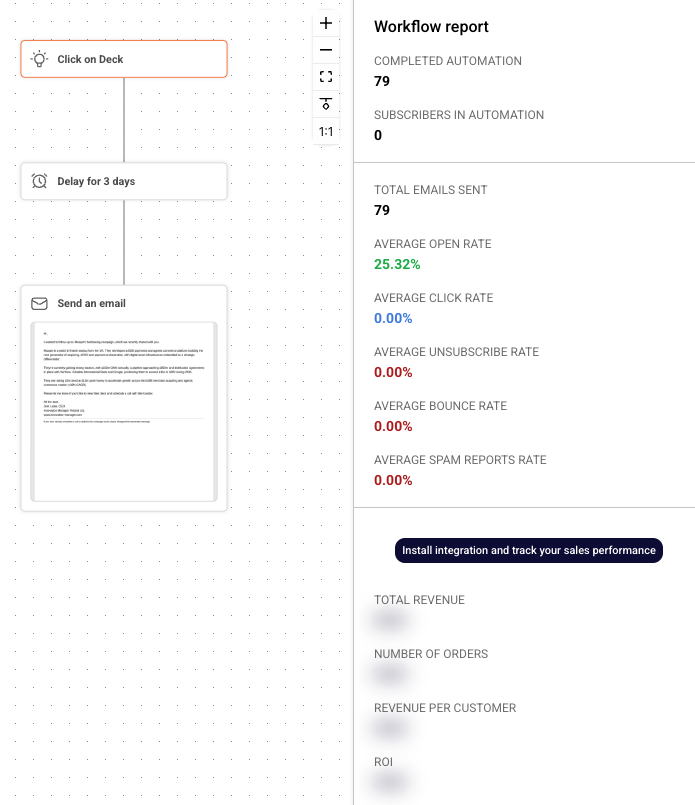Reset zoom with the 1:1 button
This screenshot has height=805, width=695.
click(326, 131)
